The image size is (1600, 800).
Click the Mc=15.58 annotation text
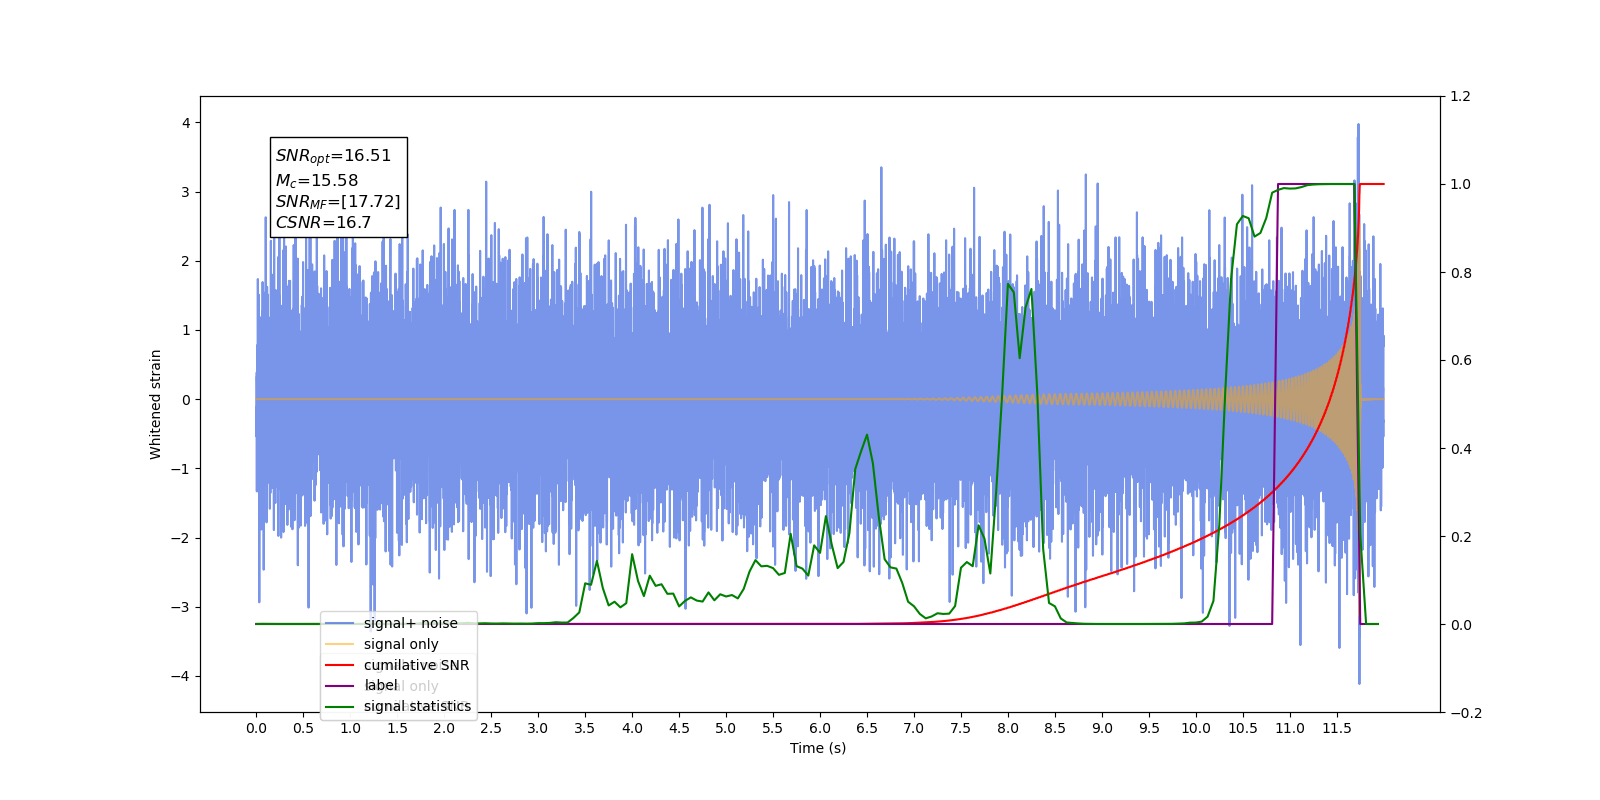point(316,180)
